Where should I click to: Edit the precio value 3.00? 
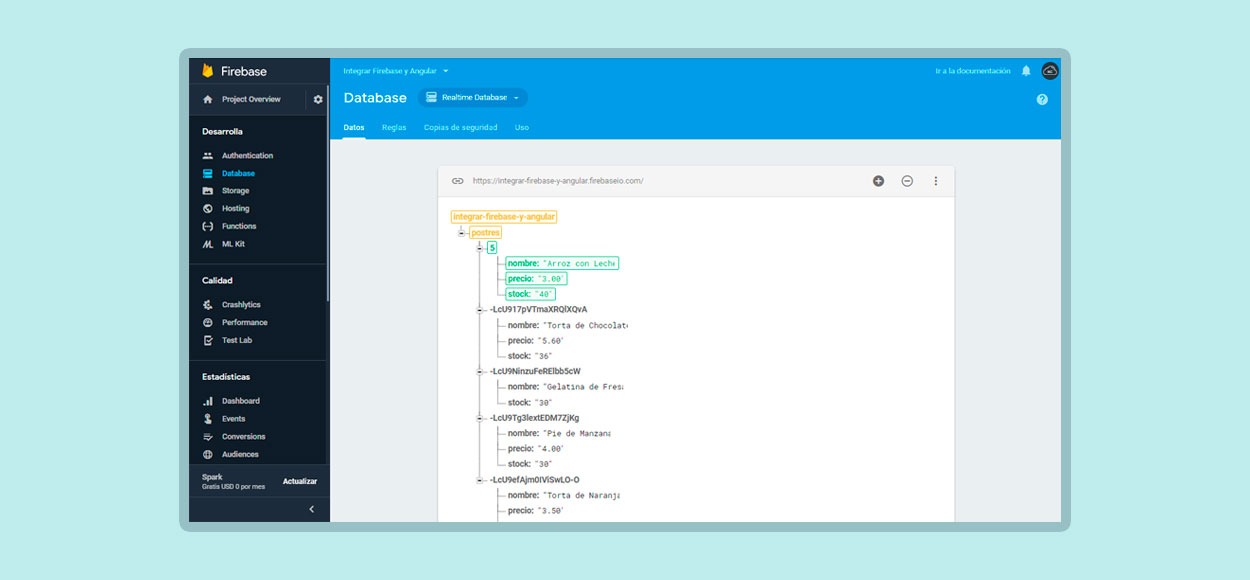coord(552,279)
